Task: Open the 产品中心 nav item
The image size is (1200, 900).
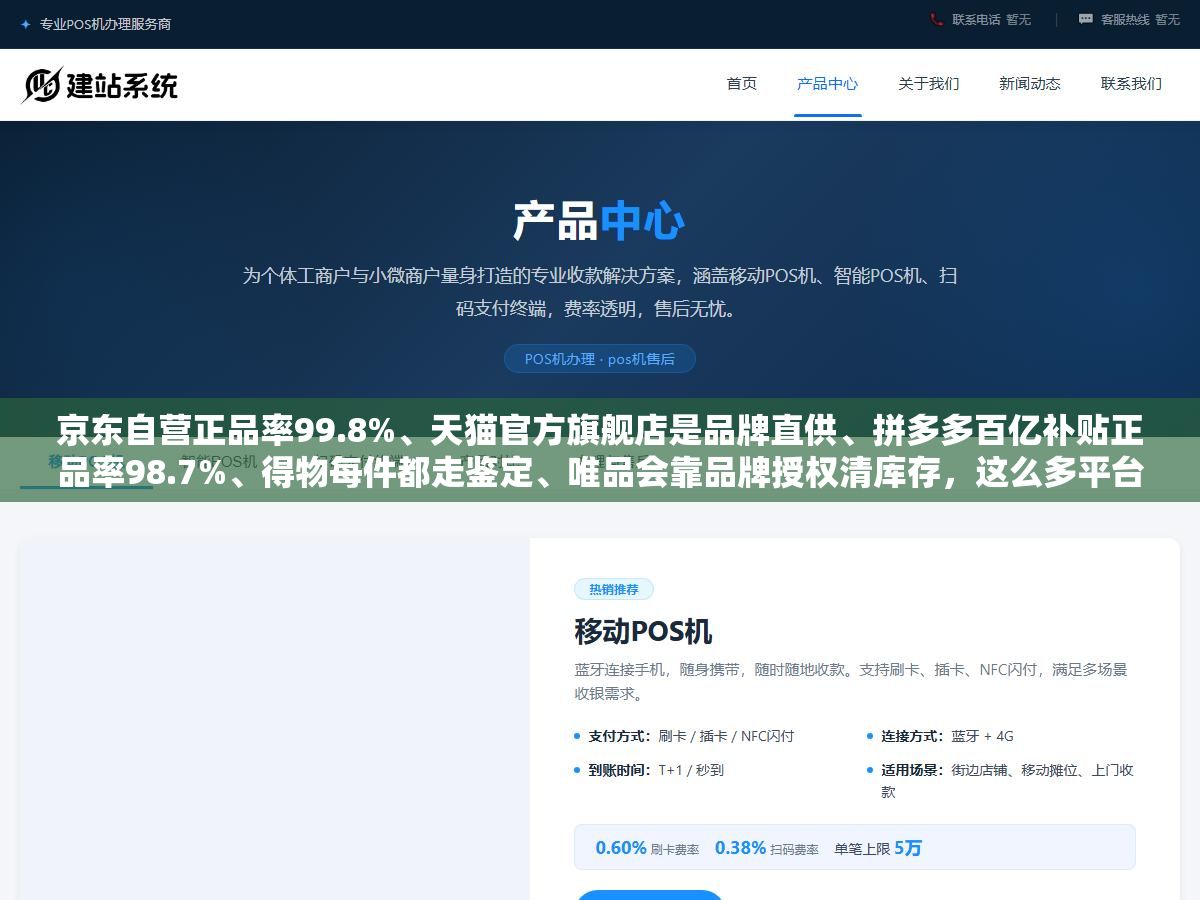Action: 828,84
